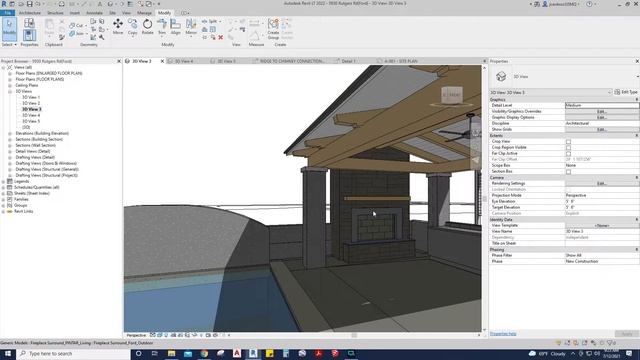Click the Create Group tool
Viewport: 640px width, 360px height.
pos(273,28)
